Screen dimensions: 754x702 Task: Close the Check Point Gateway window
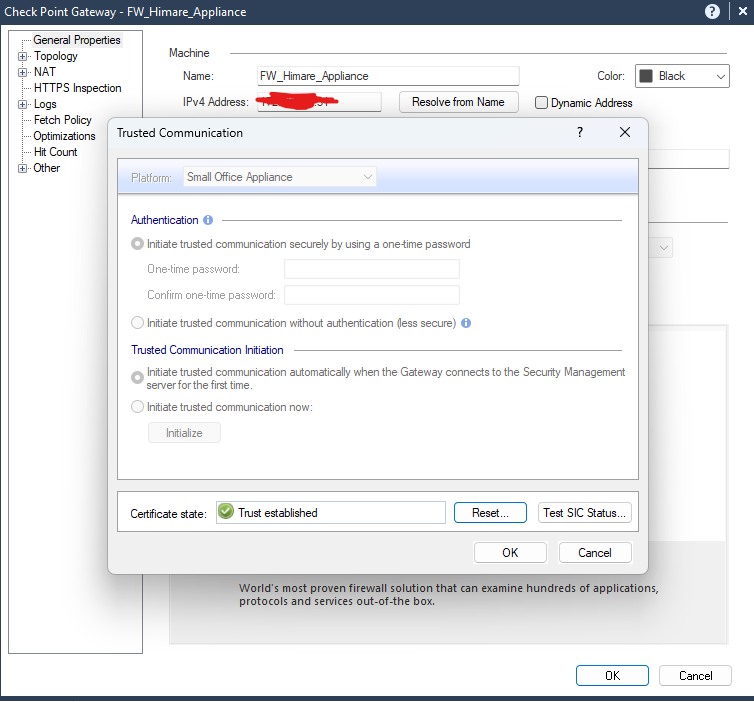click(x=743, y=11)
